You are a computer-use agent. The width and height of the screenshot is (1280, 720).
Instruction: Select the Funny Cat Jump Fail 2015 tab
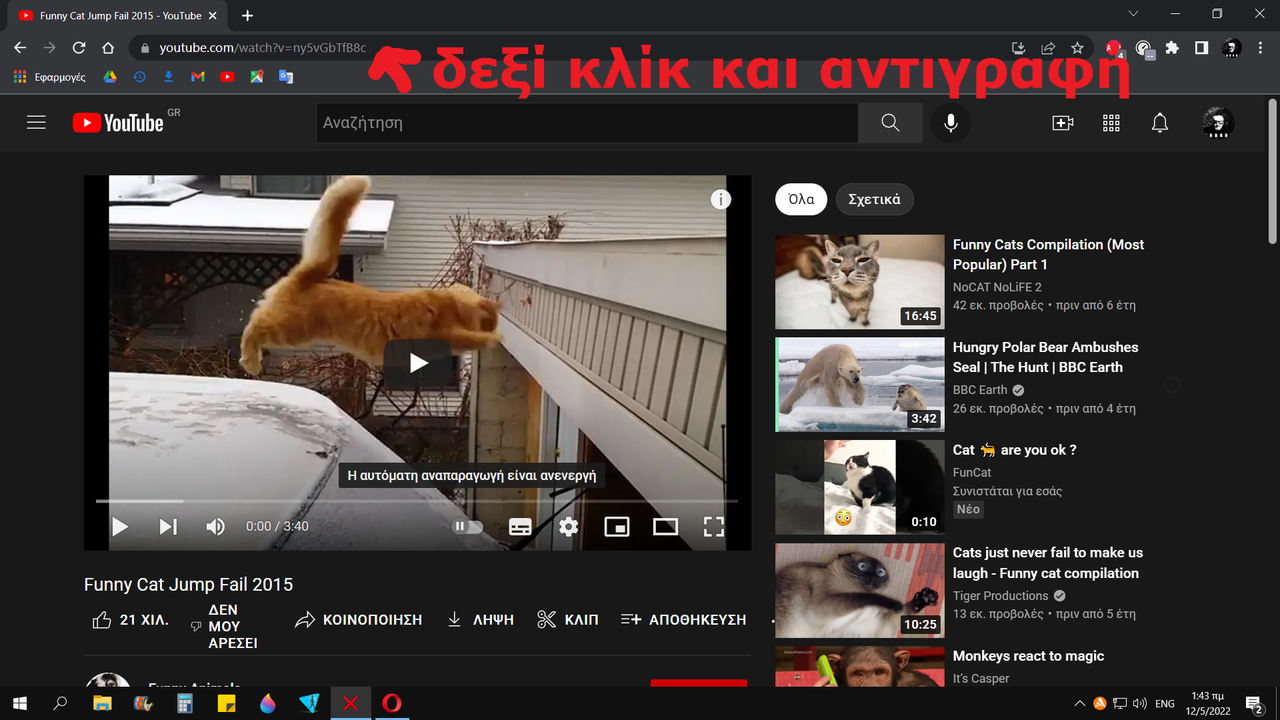click(x=120, y=16)
